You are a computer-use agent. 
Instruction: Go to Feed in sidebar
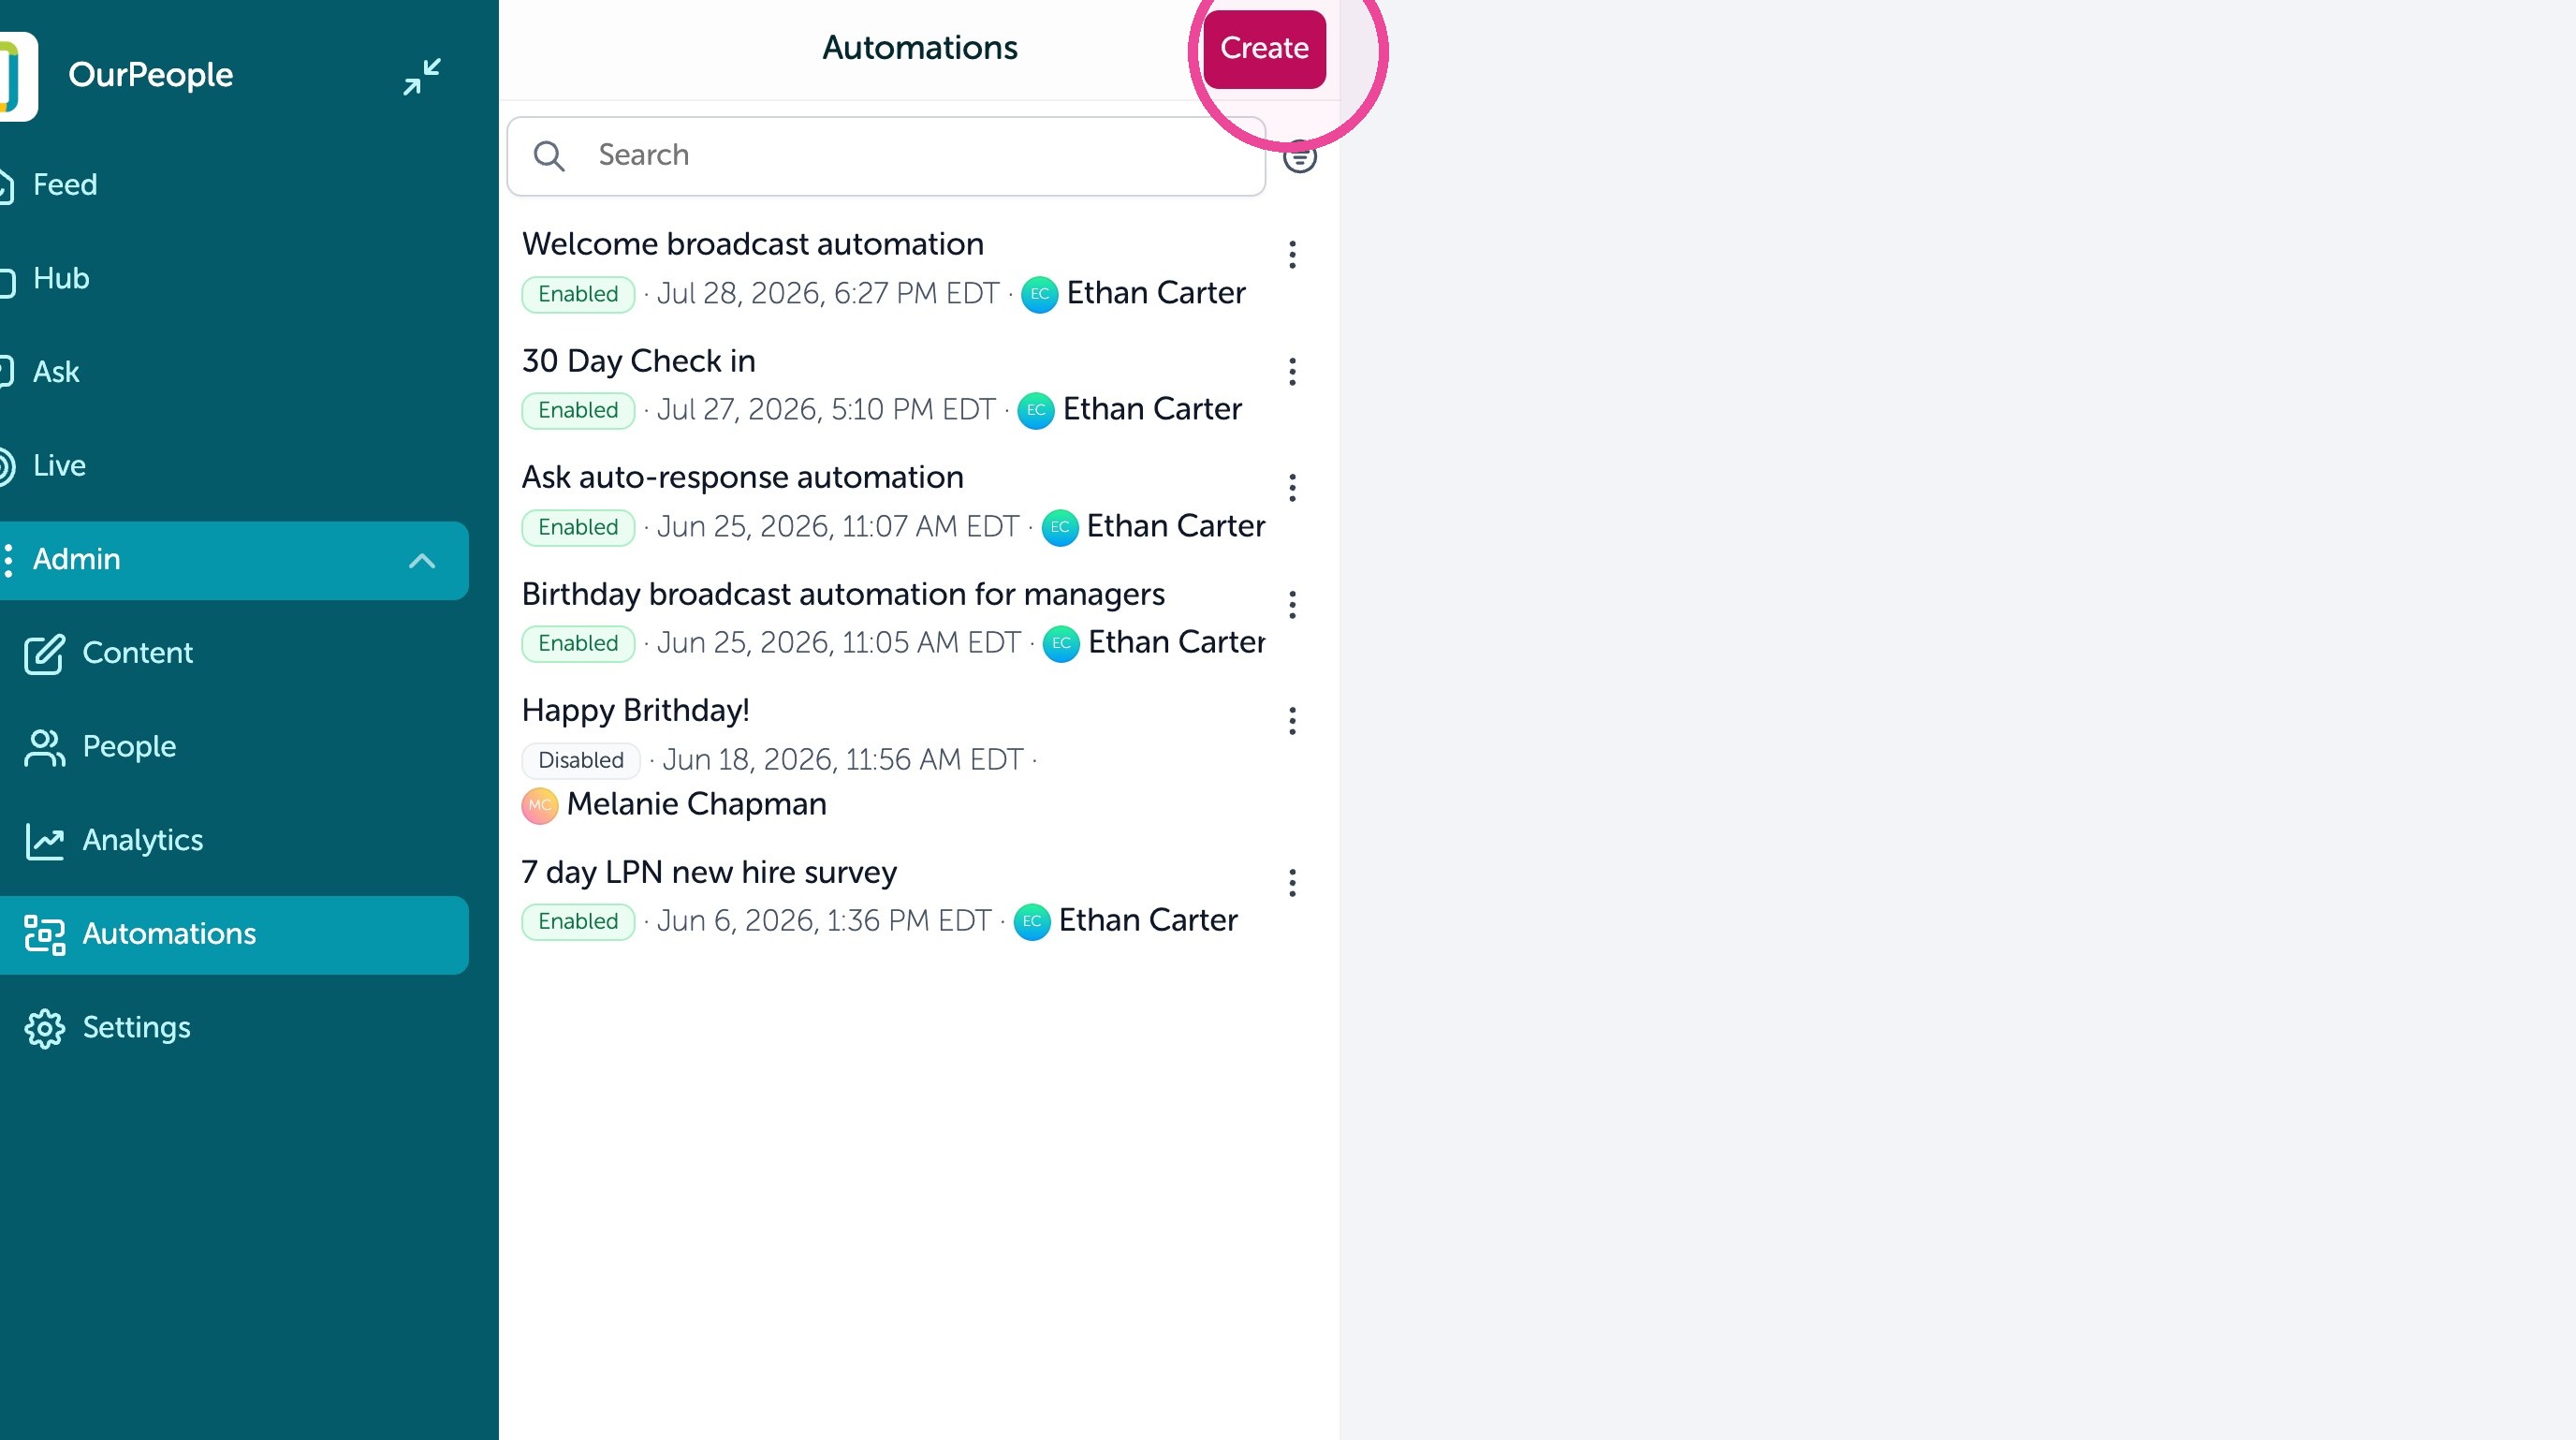(x=65, y=185)
